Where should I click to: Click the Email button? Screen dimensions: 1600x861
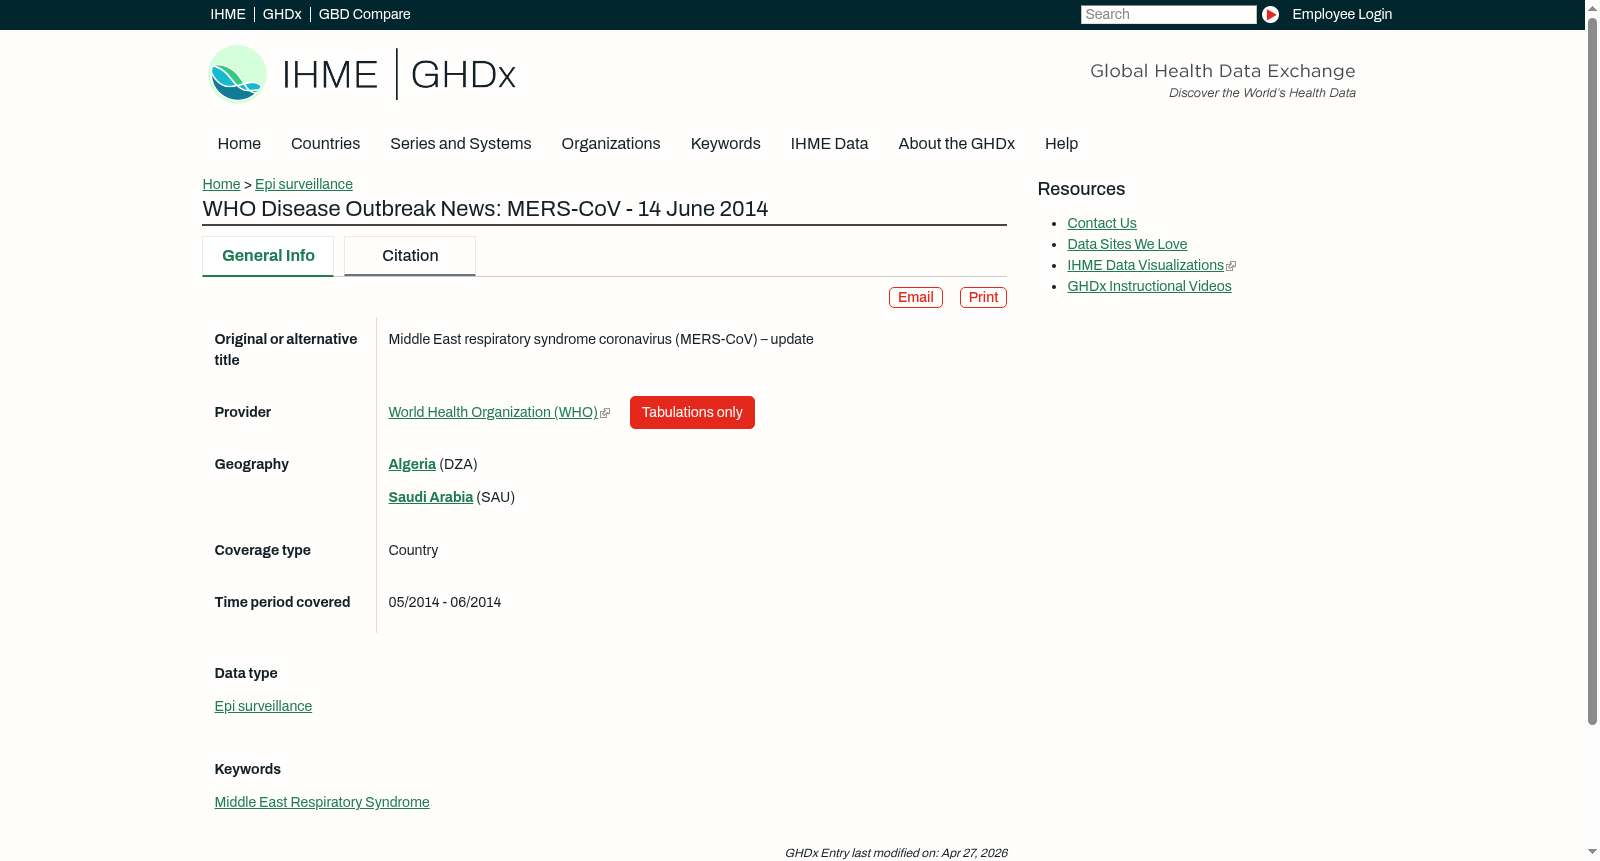916,297
